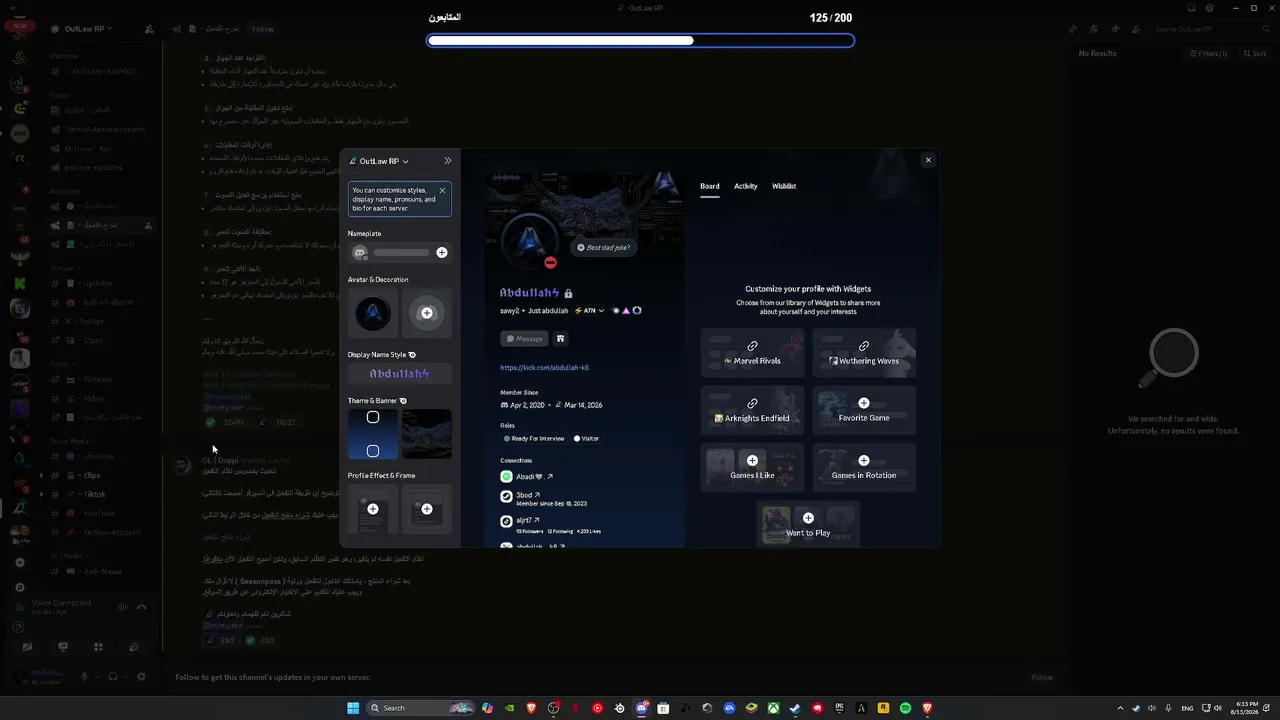Open Rockstar Games Launcher from the taskbar
1280x720 pixels.
pos(883,708)
